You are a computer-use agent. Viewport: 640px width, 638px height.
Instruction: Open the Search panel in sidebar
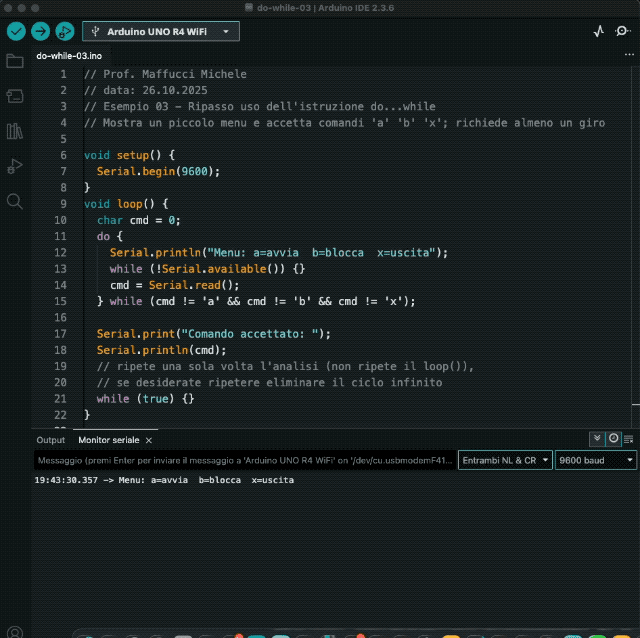(x=15, y=201)
